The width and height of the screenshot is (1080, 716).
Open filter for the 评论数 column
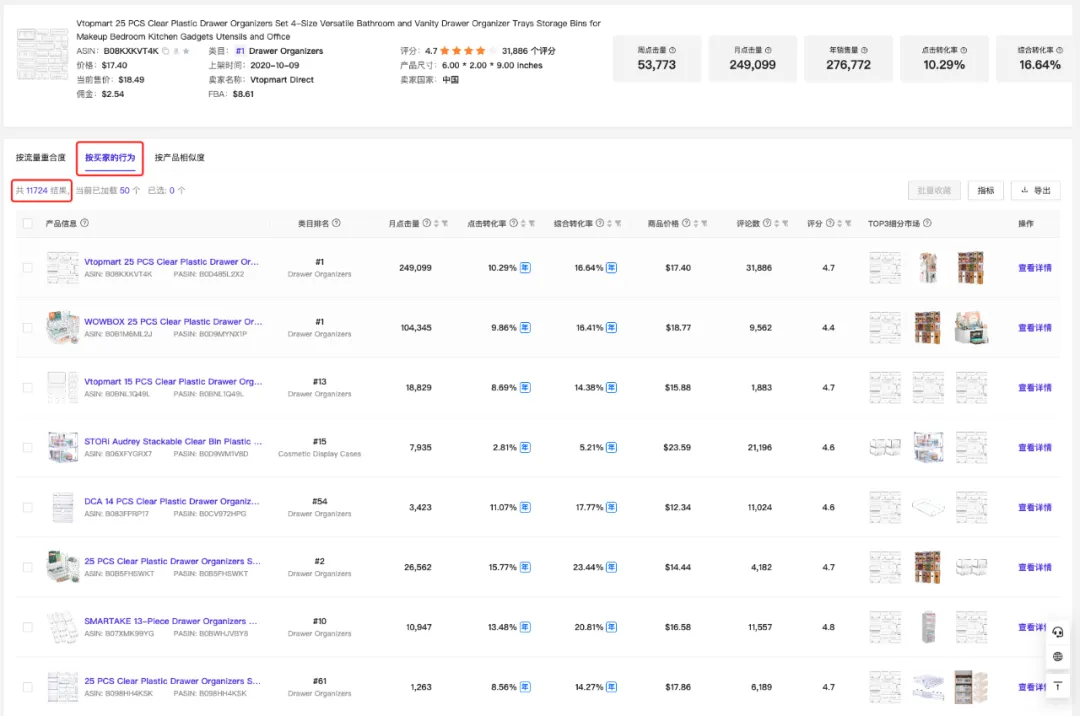785,223
